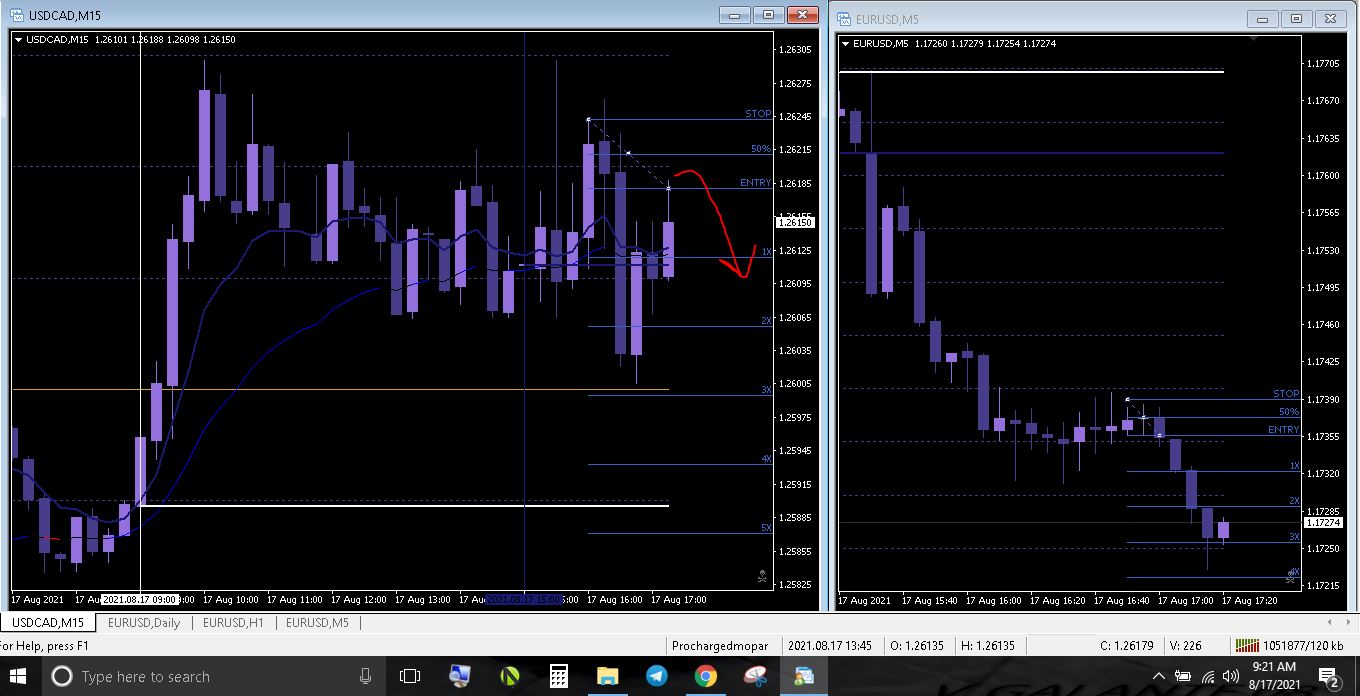The width and height of the screenshot is (1360, 696).
Task: Click the connection bars icon in status bar
Action: click(x=1246, y=646)
